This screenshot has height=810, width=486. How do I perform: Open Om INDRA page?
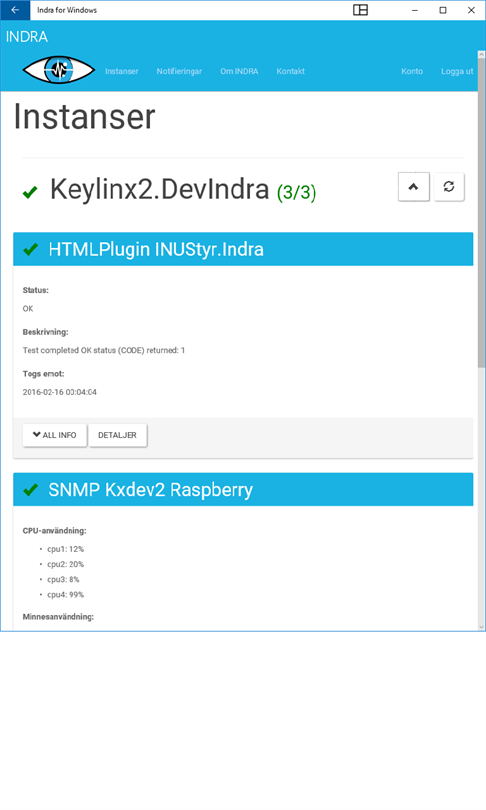point(239,71)
